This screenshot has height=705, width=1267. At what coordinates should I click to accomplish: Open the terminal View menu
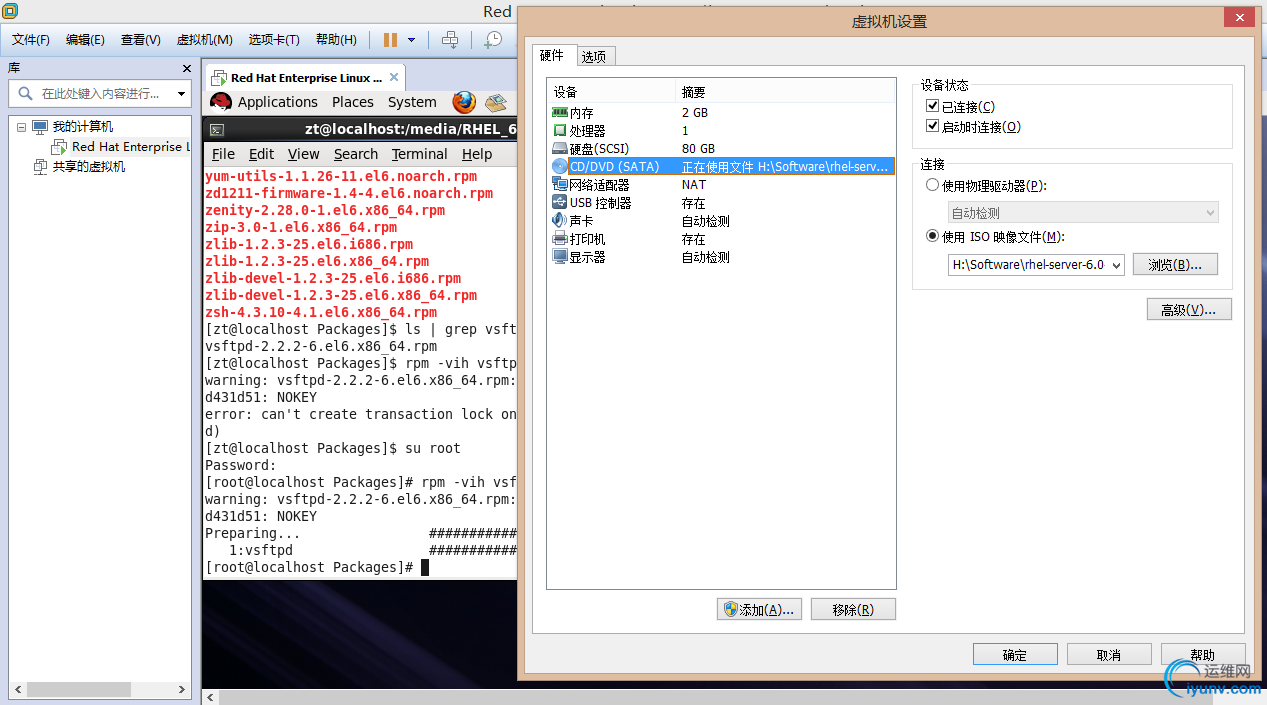[304, 154]
